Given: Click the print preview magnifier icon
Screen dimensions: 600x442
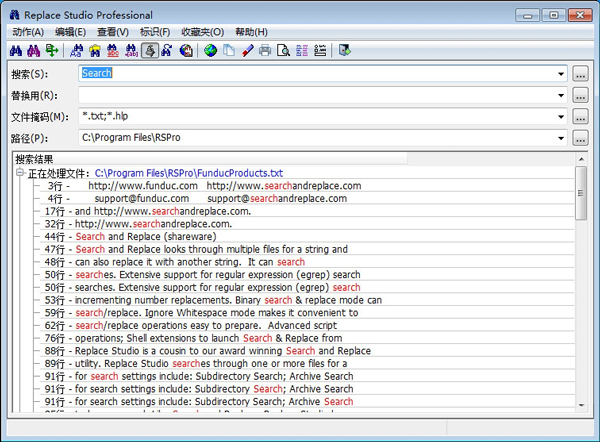Looking at the screenshot, I should click(x=283, y=51).
